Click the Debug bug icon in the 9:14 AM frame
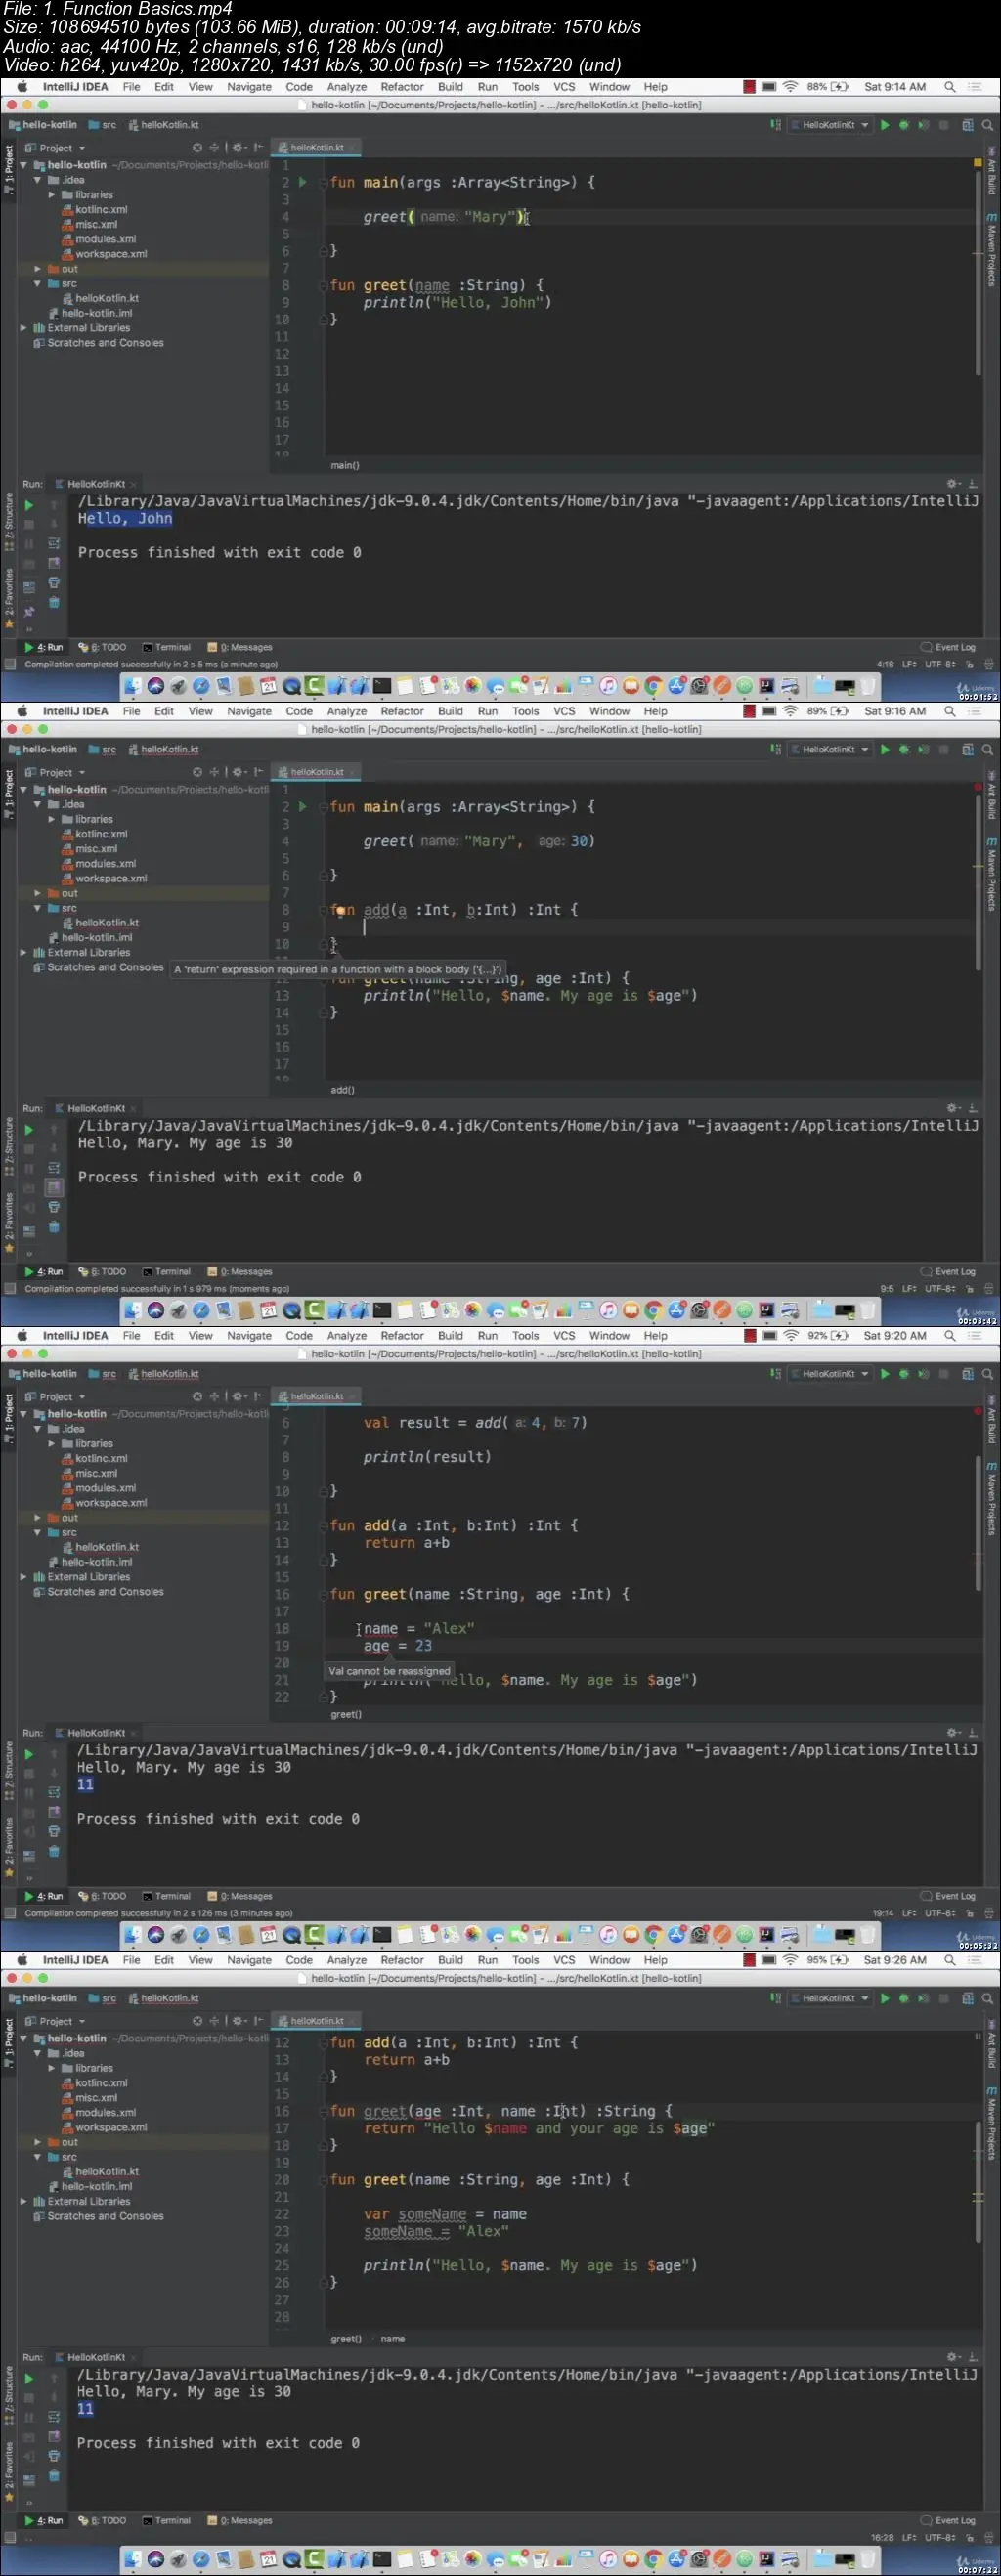This screenshot has width=1001, height=2576. (904, 125)
